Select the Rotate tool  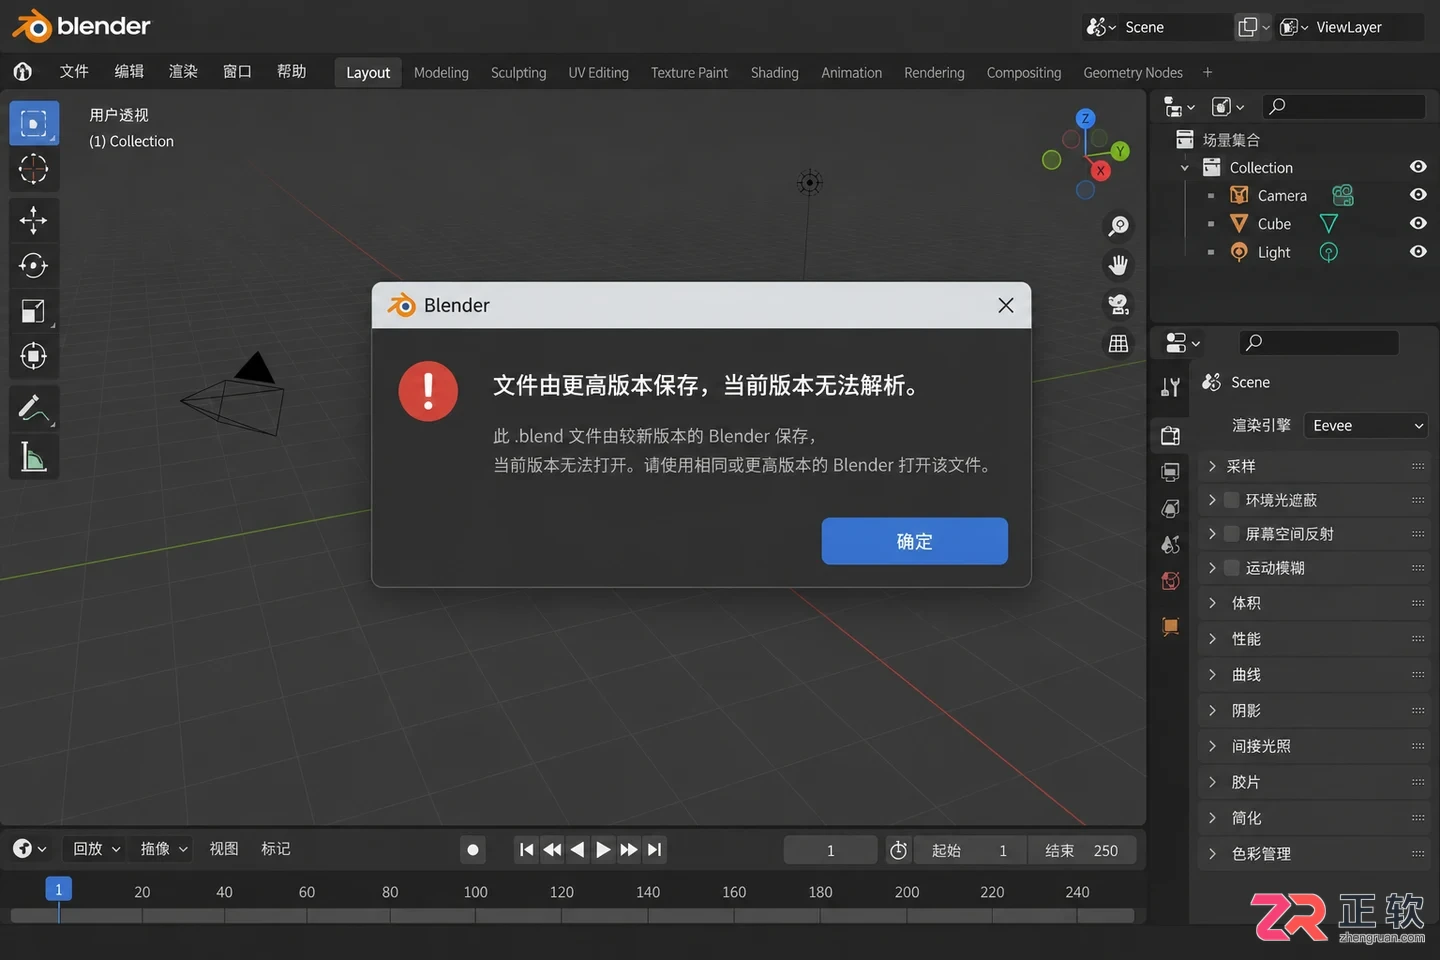click(x=34, y=265)
